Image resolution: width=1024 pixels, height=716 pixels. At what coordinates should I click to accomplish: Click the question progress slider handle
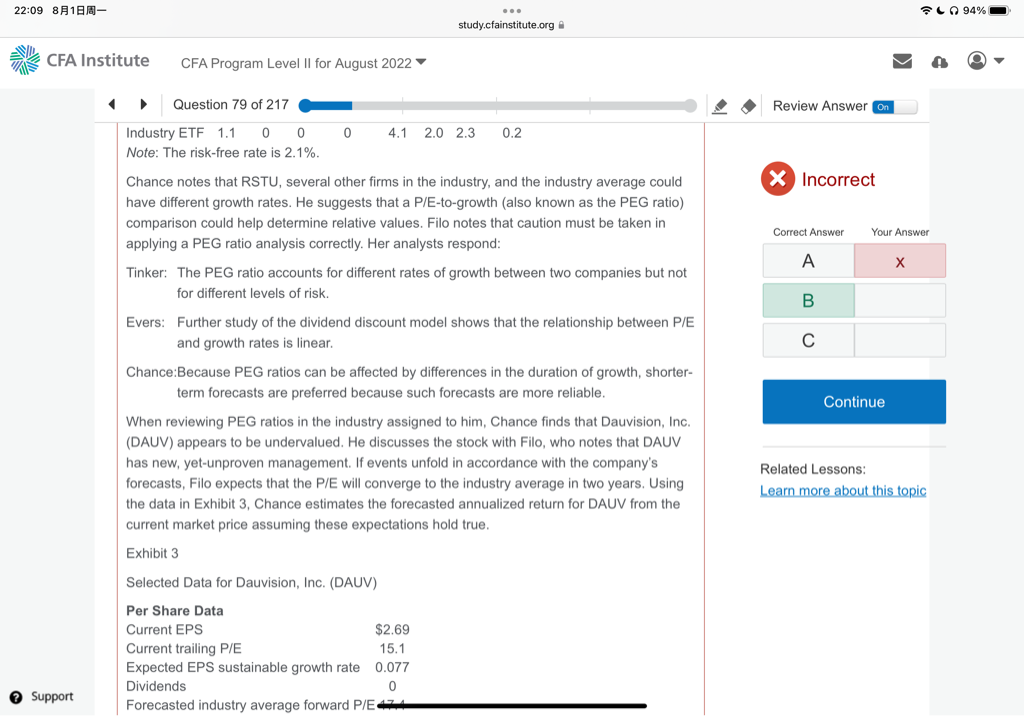coord(305,106)
